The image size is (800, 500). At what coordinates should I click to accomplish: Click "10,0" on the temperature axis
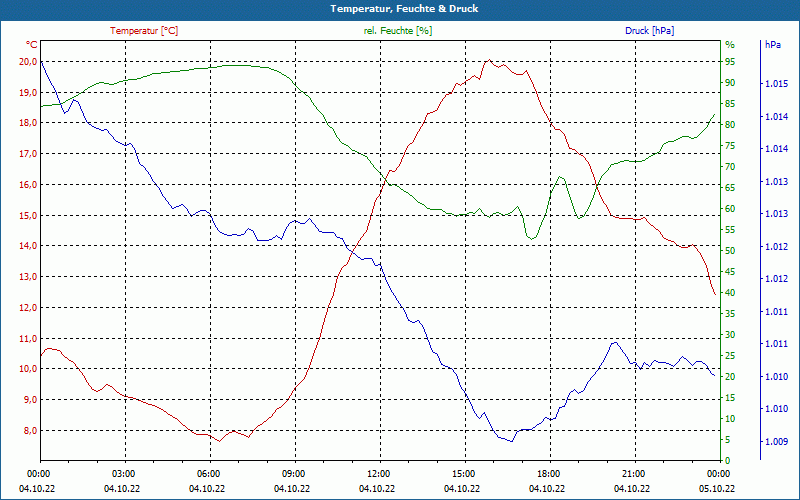coord(28,369)
